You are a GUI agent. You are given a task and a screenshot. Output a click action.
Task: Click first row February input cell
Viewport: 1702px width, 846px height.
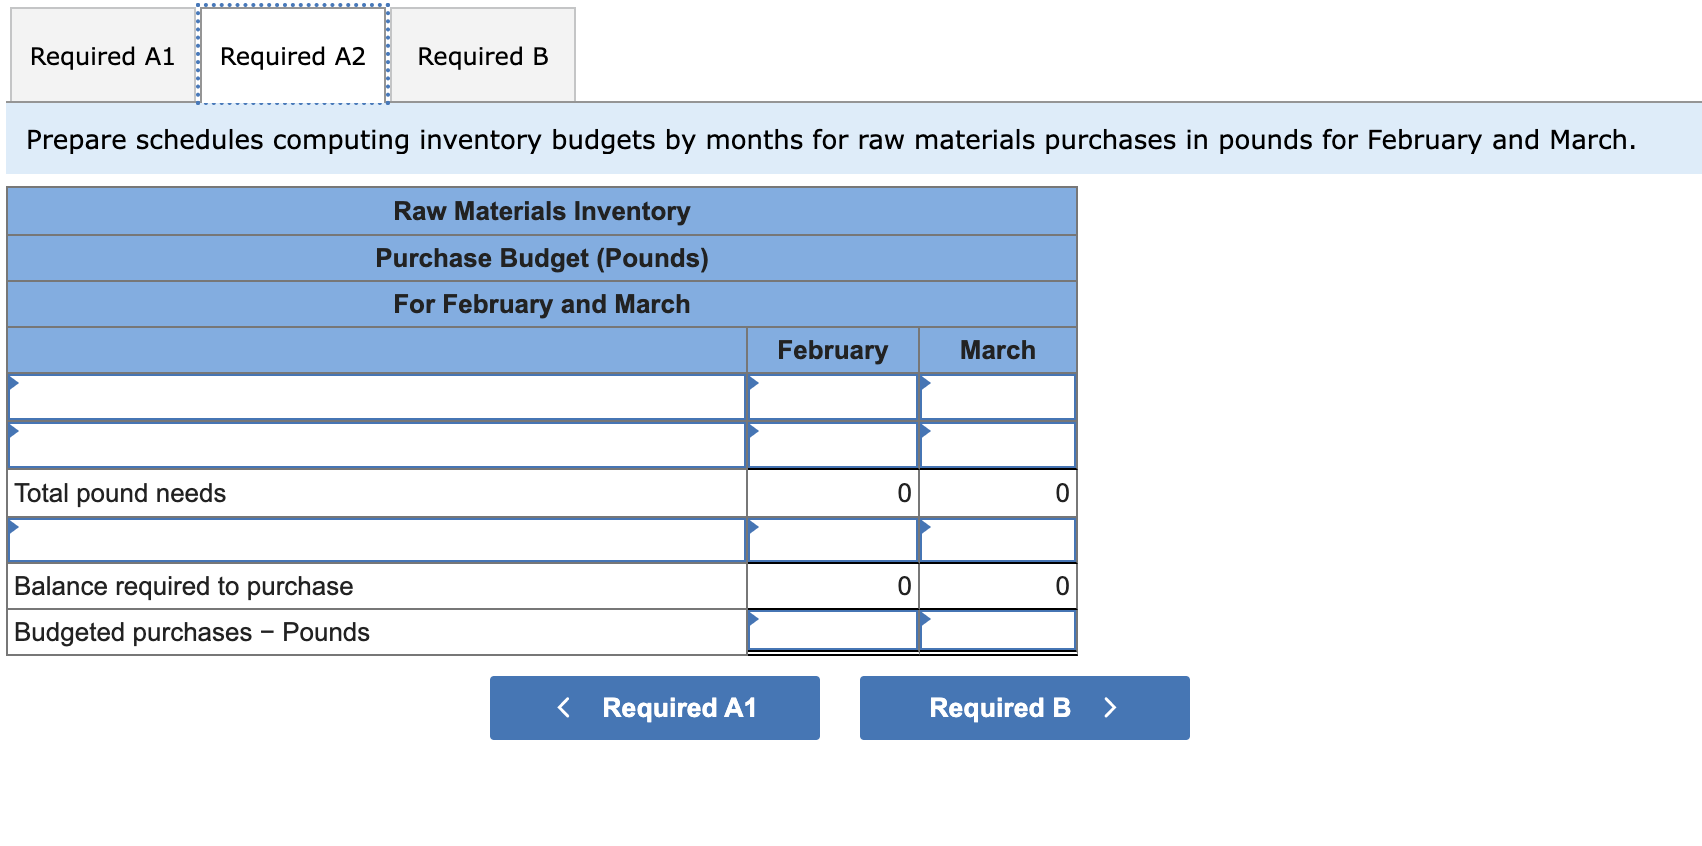coord(833,398)
